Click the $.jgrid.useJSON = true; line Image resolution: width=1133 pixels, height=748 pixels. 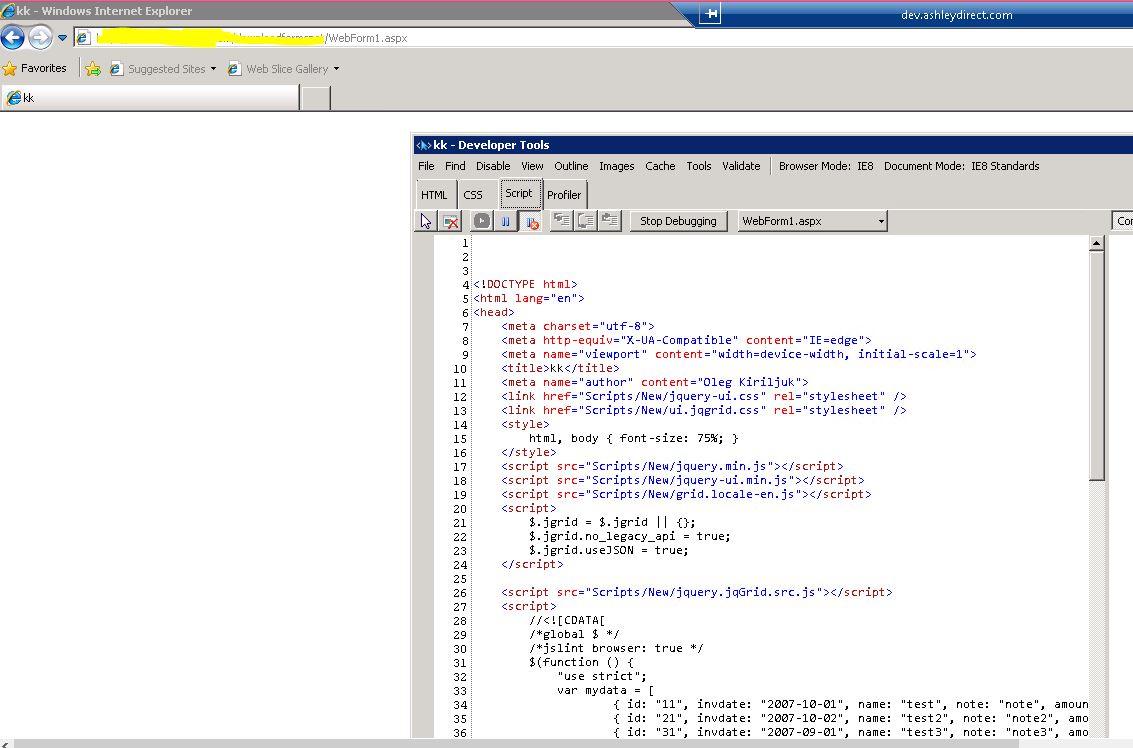[608, 550]
